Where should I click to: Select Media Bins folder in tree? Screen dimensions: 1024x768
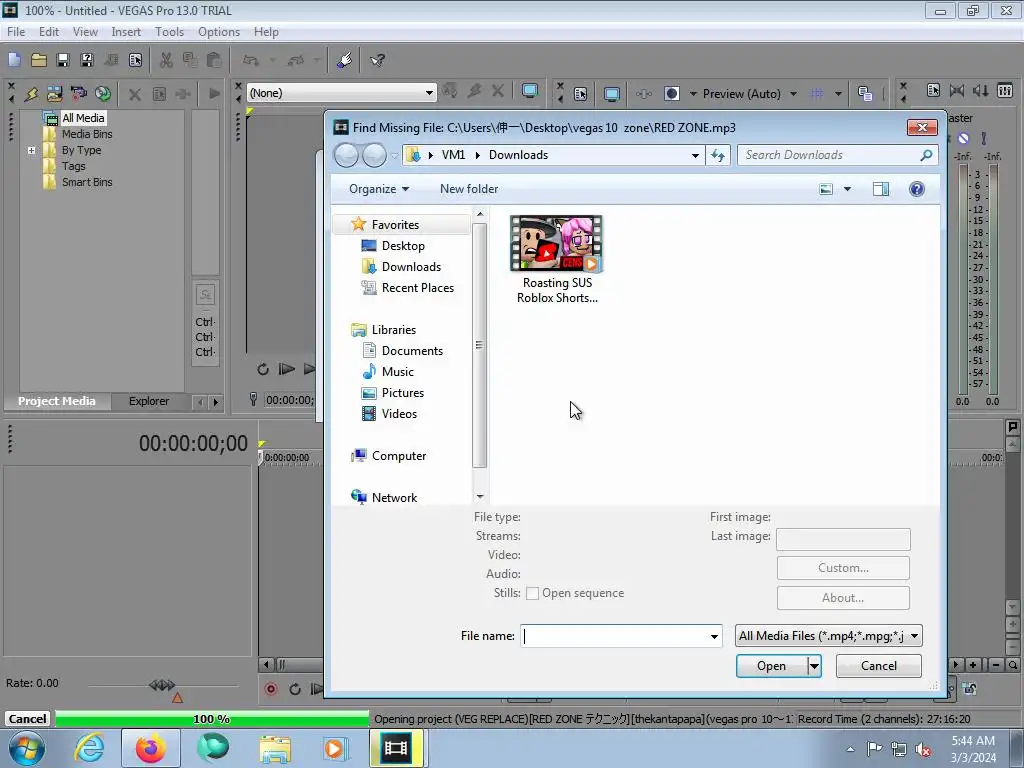tap(87, 134)
